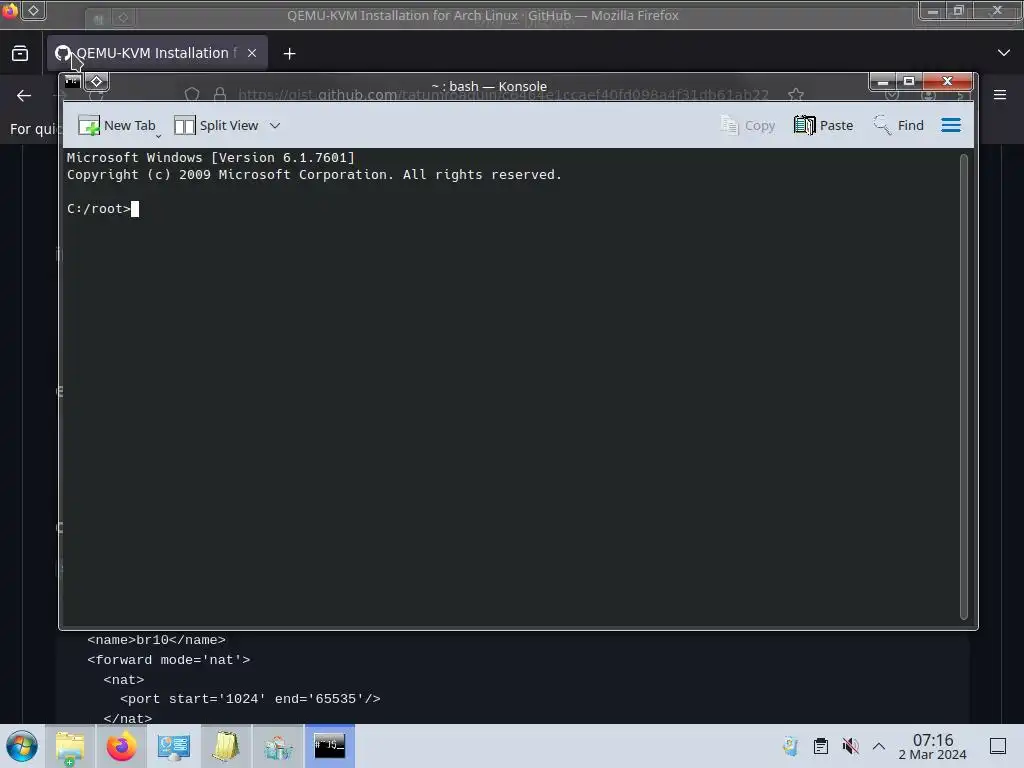This screenshot has height=768, width=1024.
Task: Click the port start='1024' code line
Action: pyautogui.click(x=250, y=699)
